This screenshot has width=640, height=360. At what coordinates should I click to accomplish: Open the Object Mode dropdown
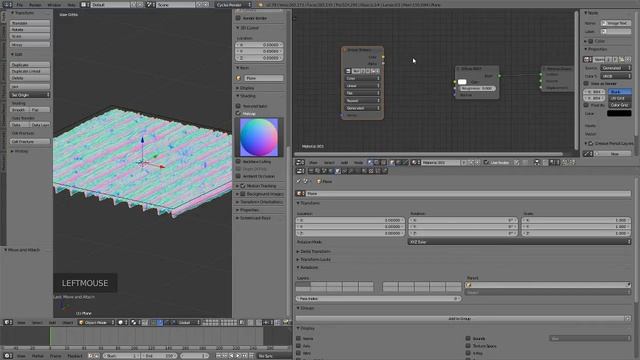96,322
